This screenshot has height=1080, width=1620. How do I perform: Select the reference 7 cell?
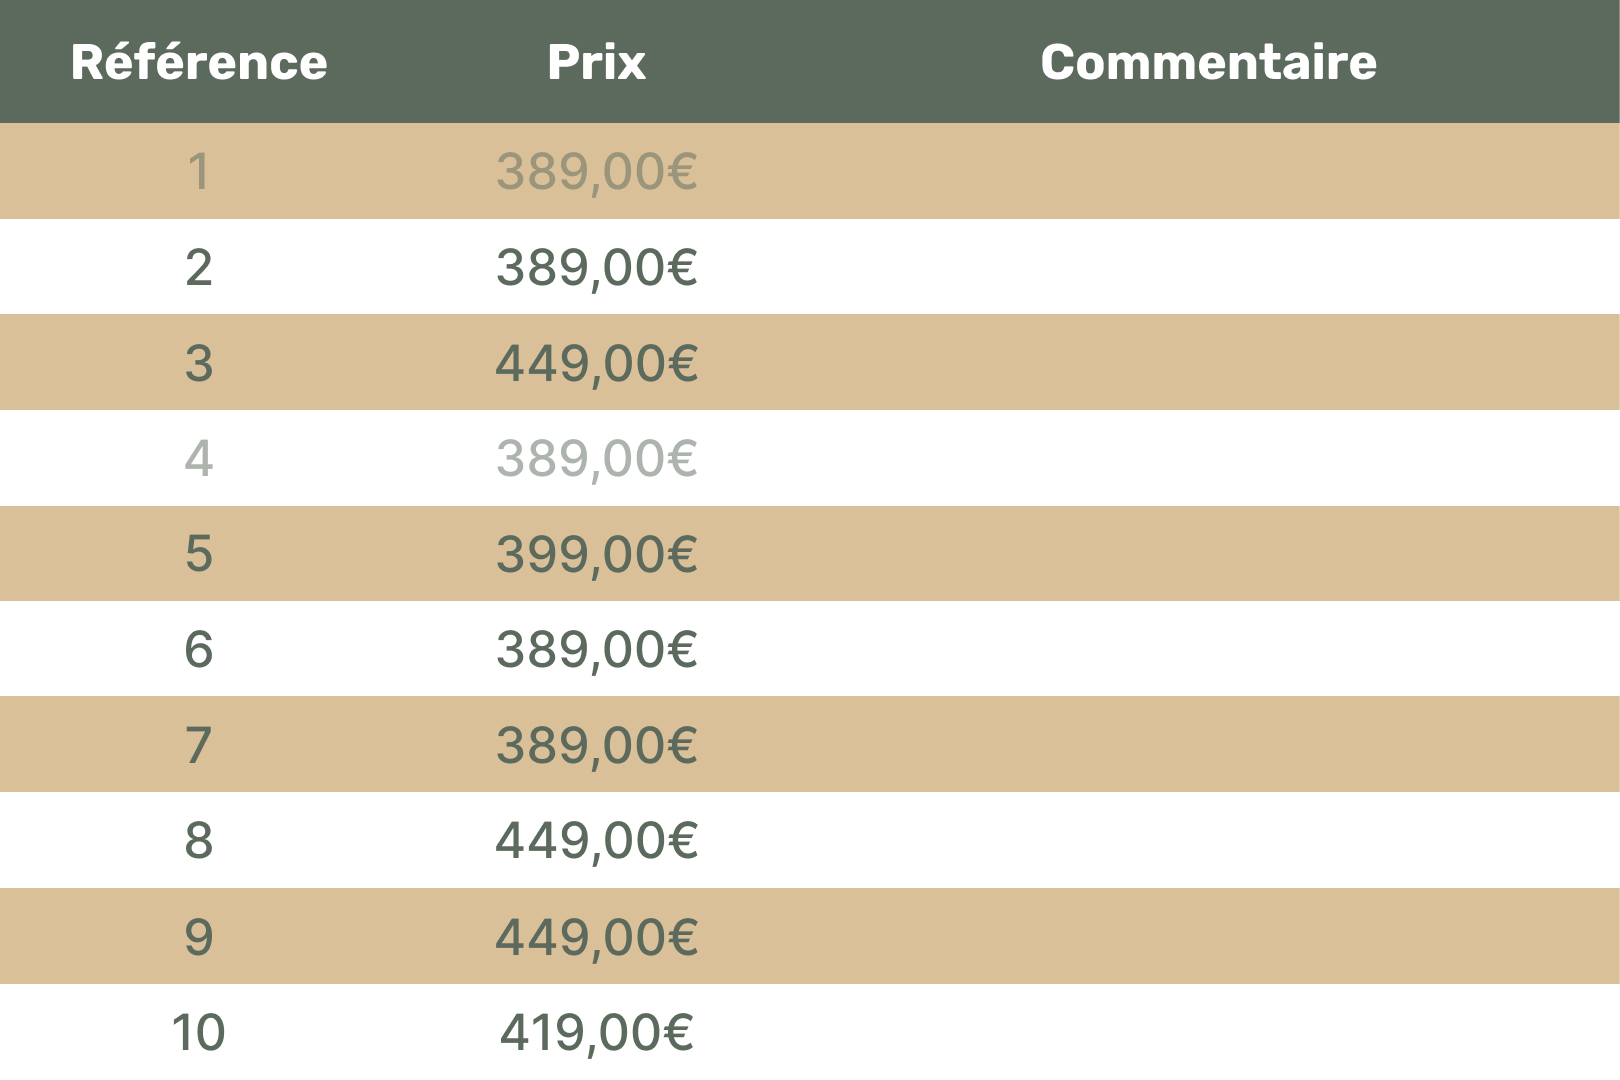199,745
